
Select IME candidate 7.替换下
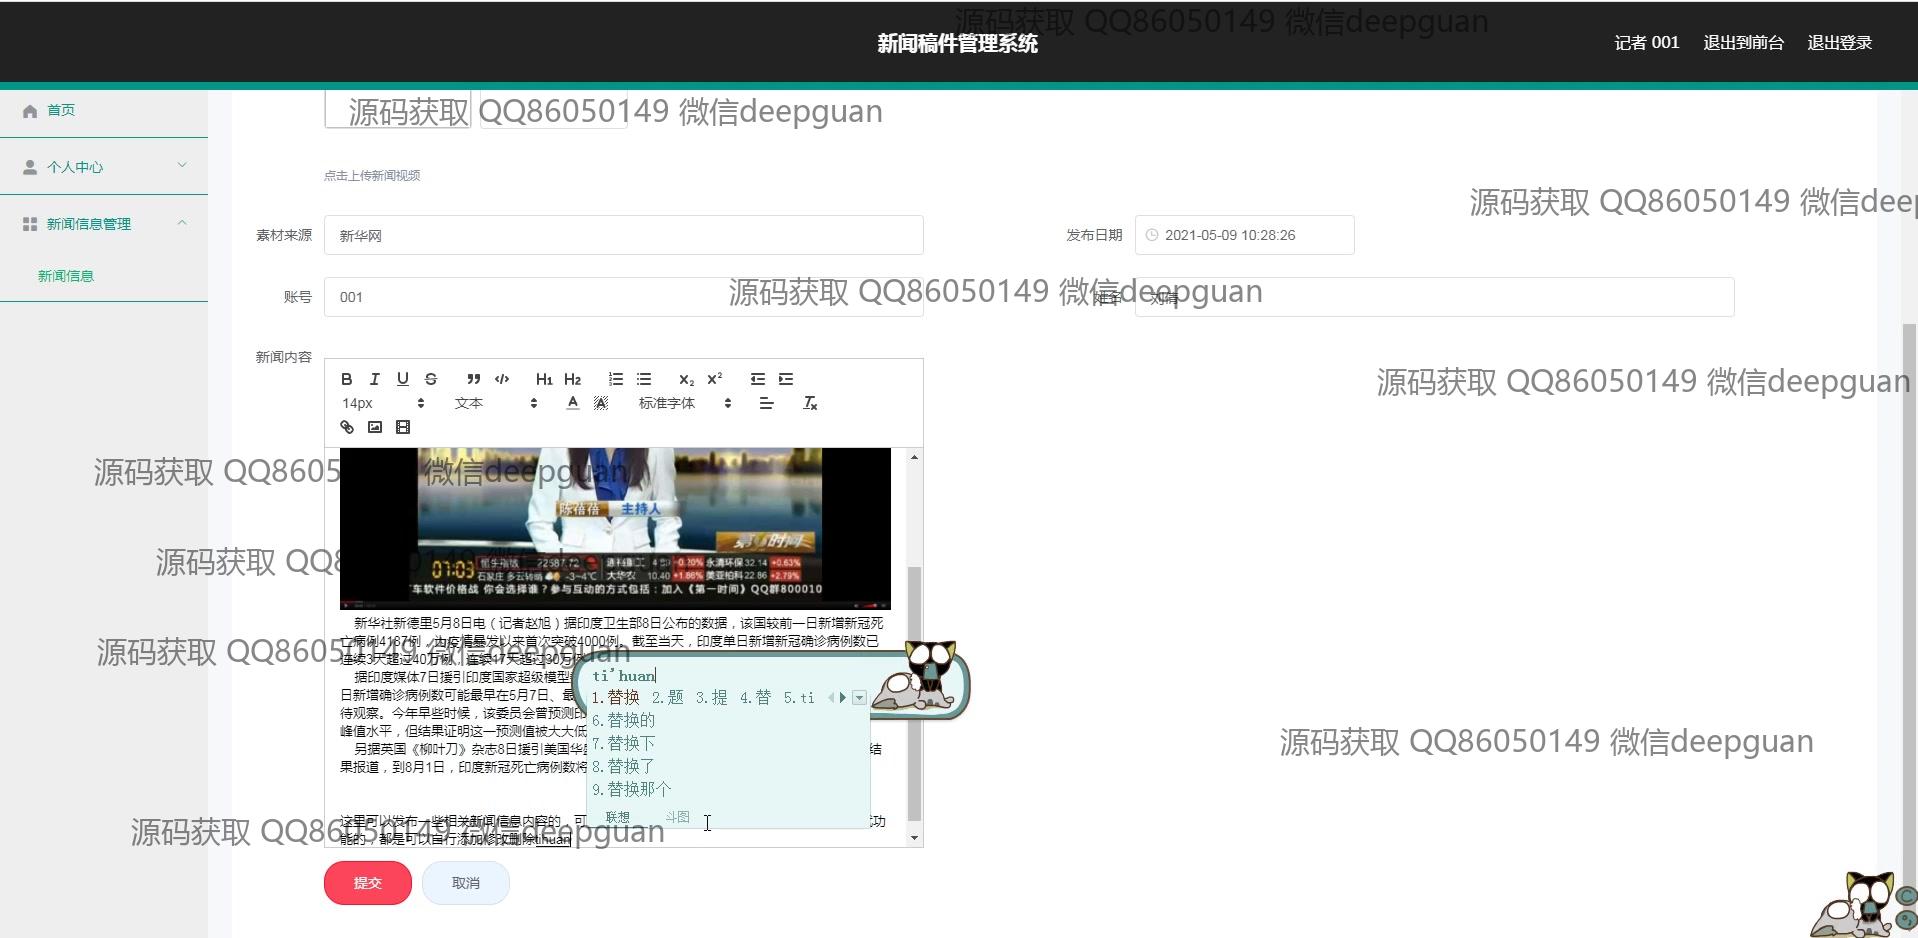(623, 743)
